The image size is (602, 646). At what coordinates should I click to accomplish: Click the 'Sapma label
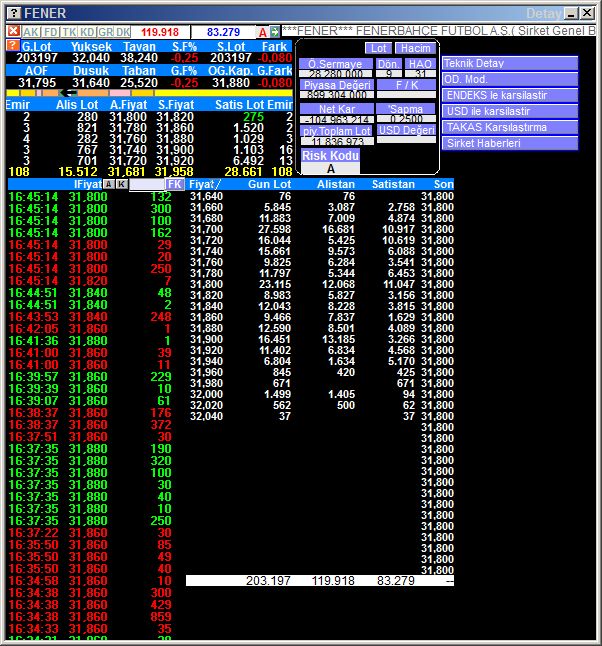tap(405, 109)
